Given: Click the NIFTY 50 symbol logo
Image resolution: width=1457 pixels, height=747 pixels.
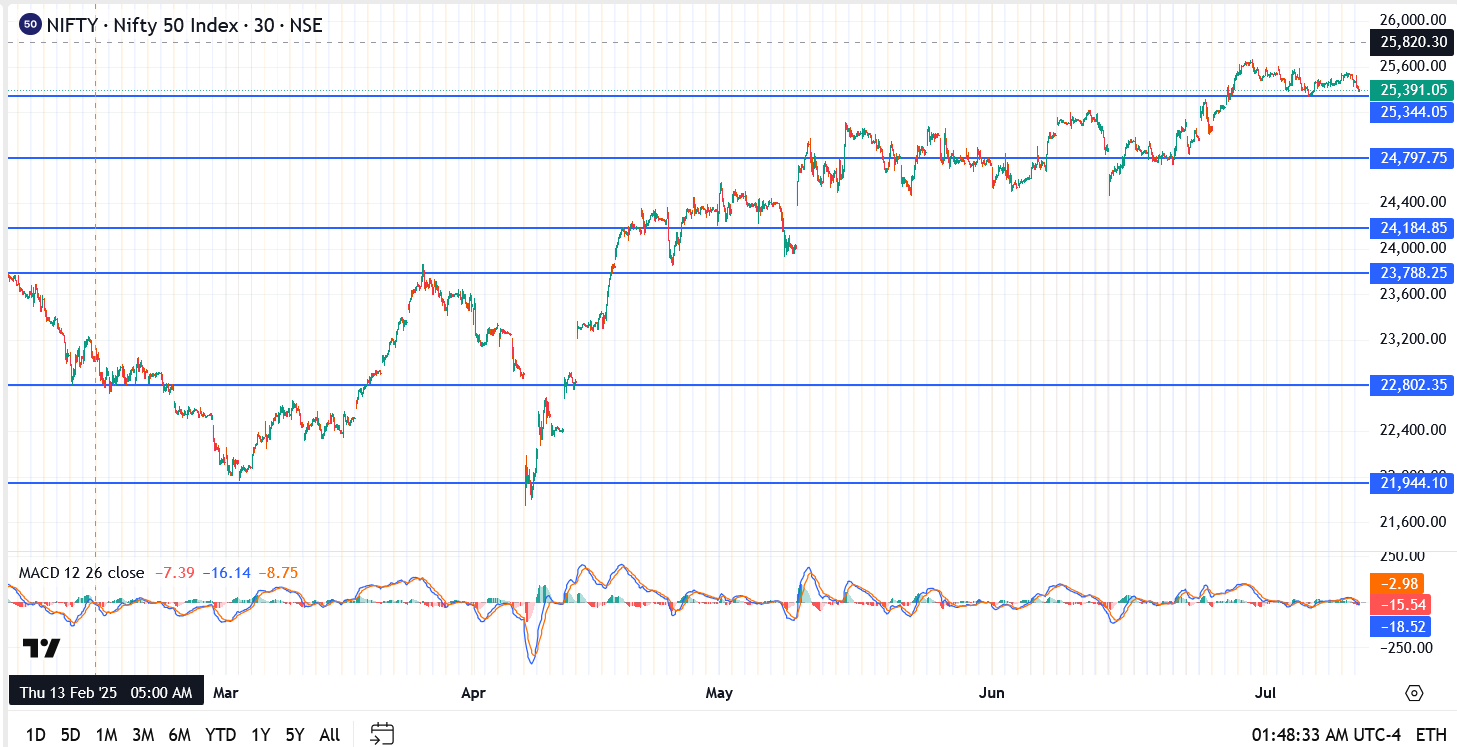Looking at the screenshot, I should 30,25.
